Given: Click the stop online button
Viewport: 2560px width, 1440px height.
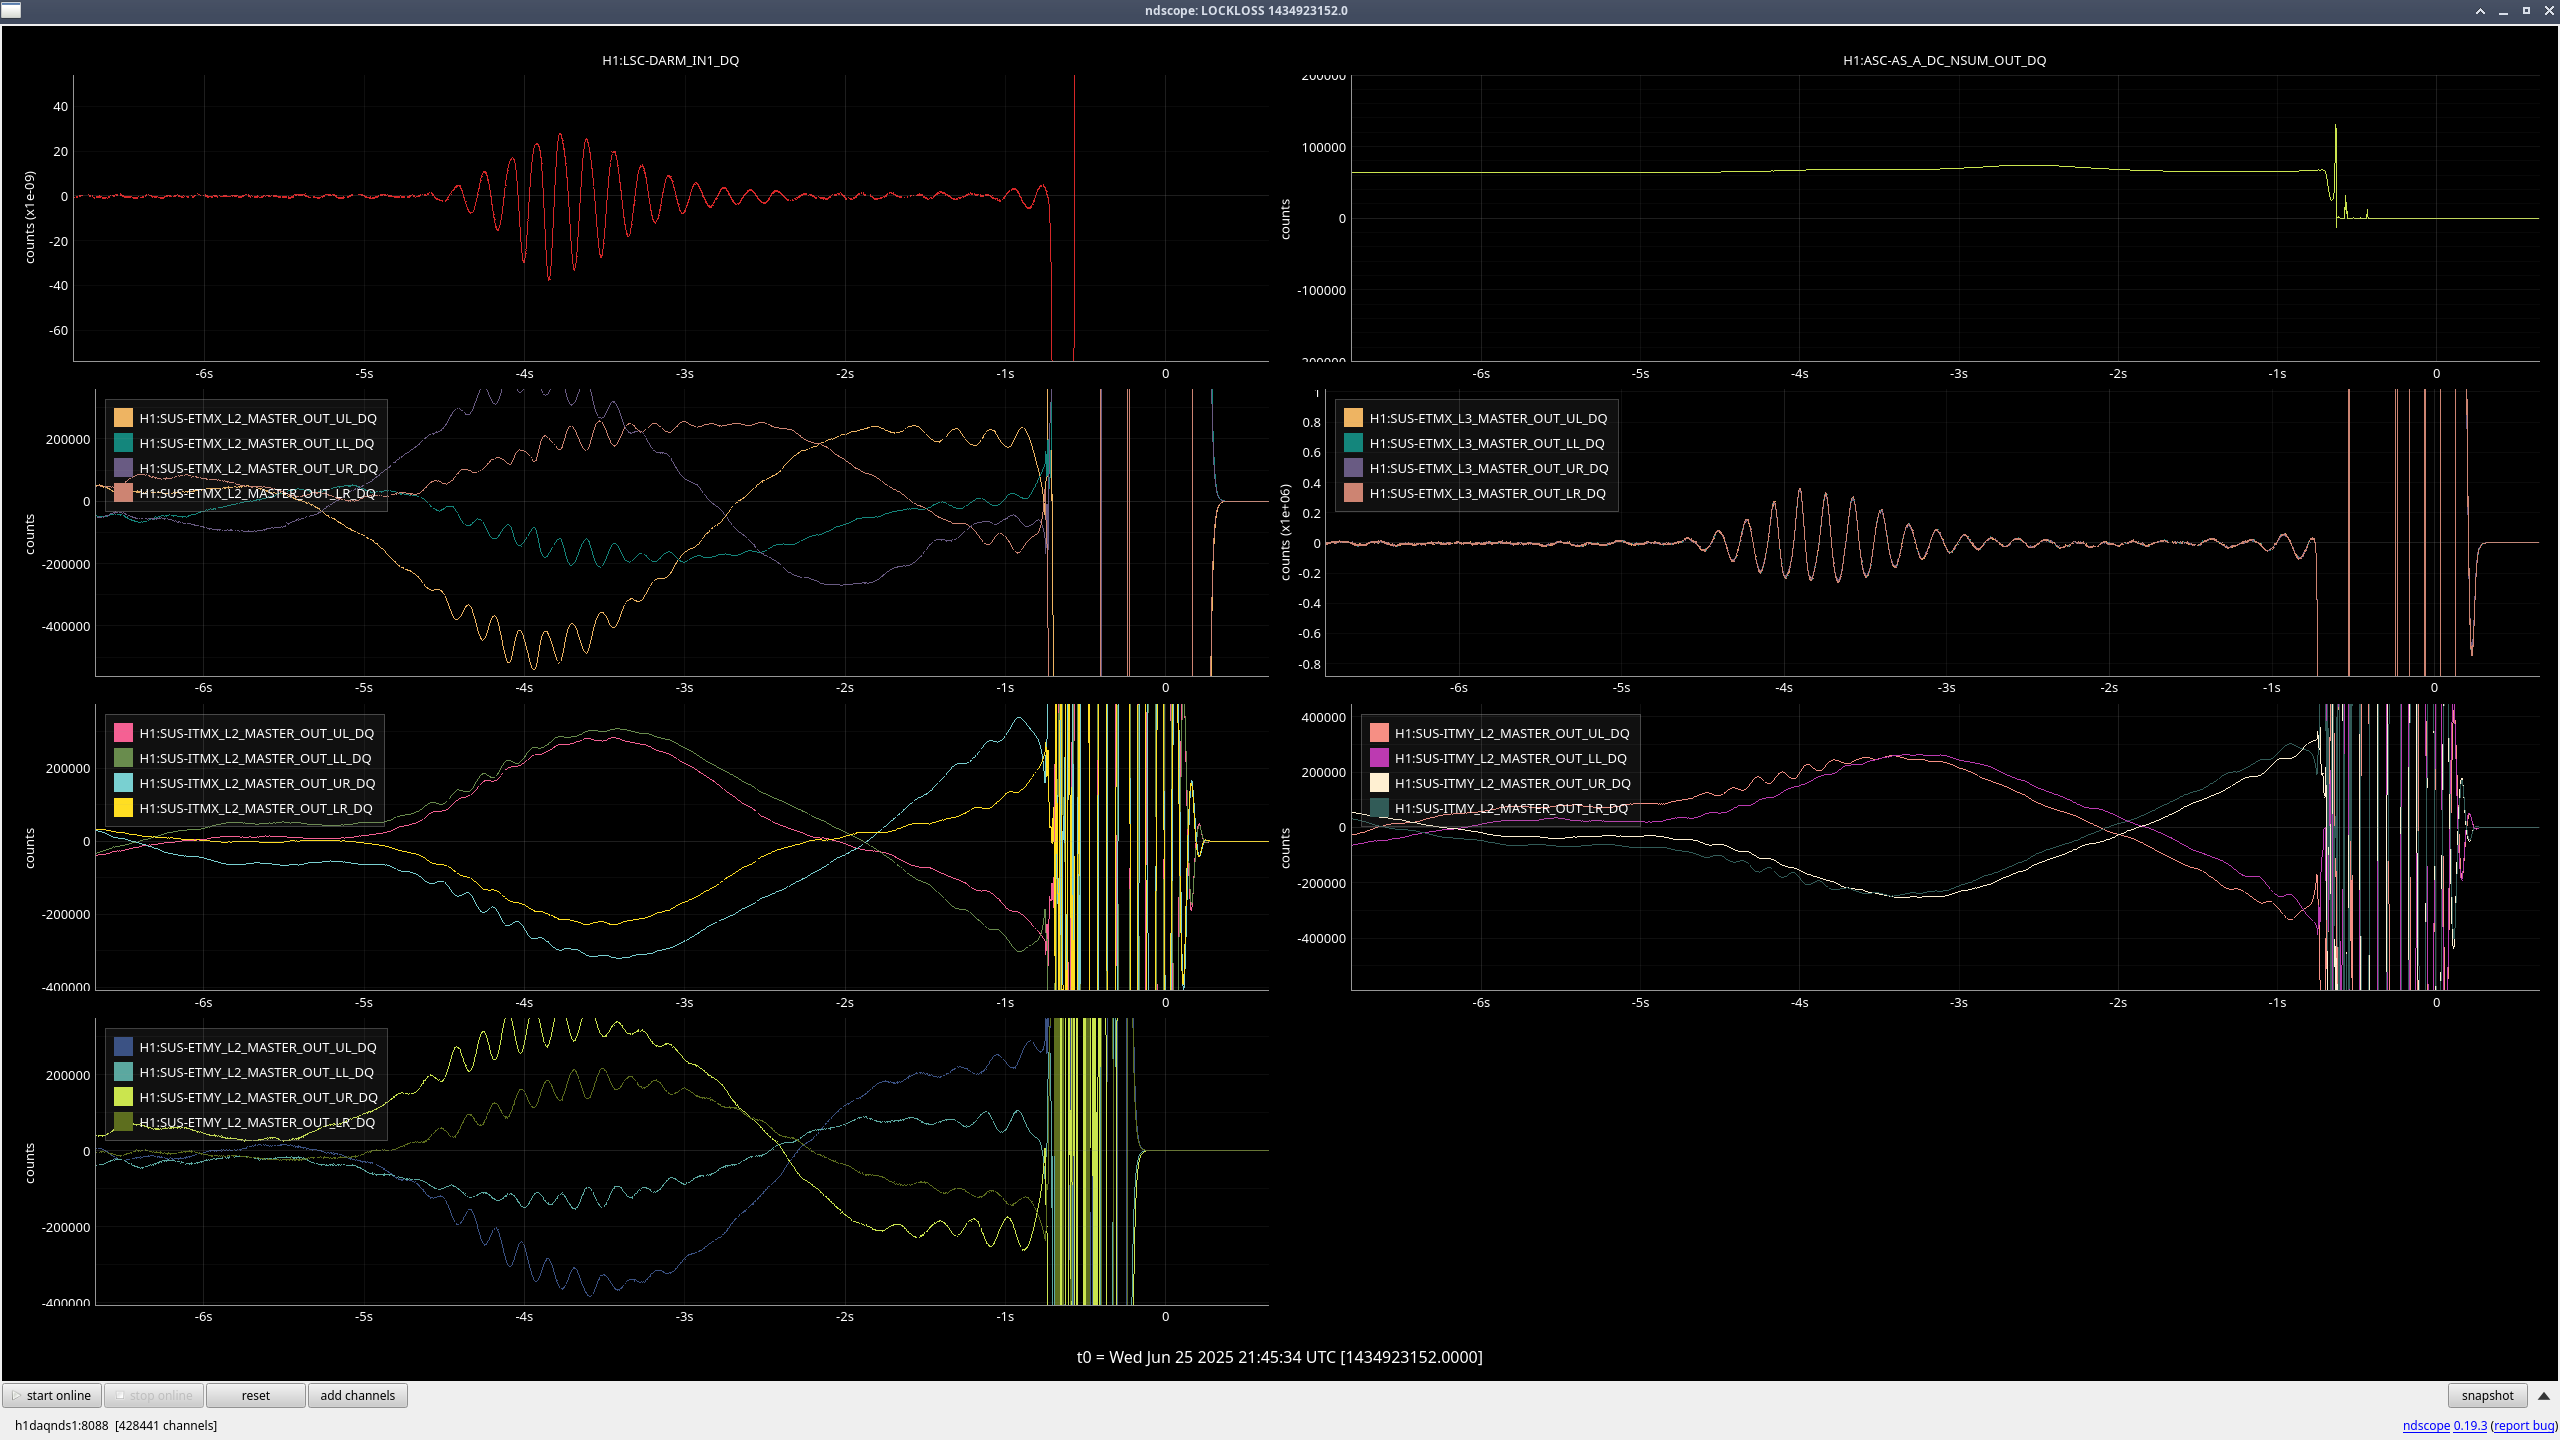Looking at the screenshot, I should coord(154,1395).
